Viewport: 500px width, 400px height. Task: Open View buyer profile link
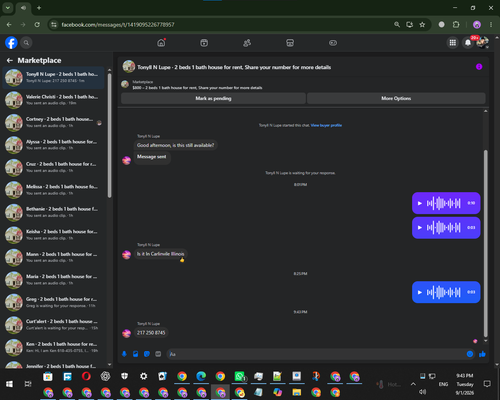pos(326,125)
